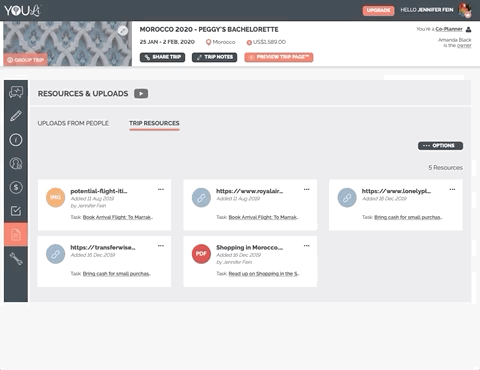Click the link icon on transferwise card
The image size is (480, 370).
(x=55, y=254)
